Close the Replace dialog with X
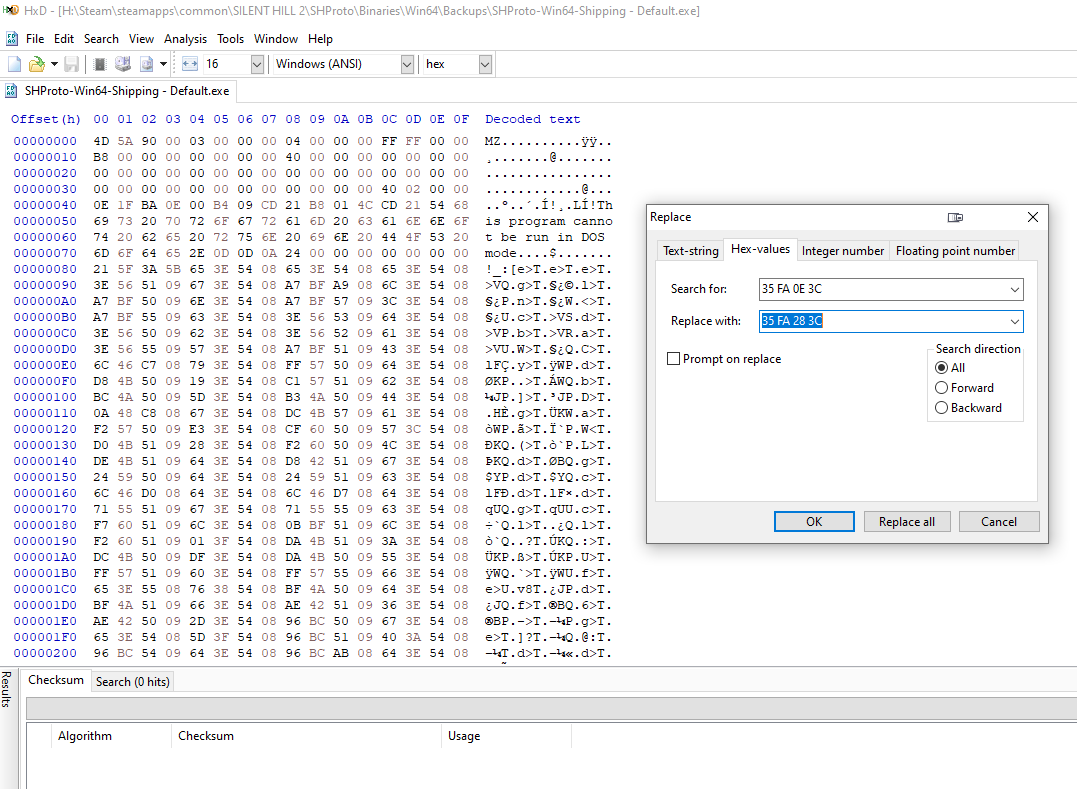1077x789 pixels. 1032,217
